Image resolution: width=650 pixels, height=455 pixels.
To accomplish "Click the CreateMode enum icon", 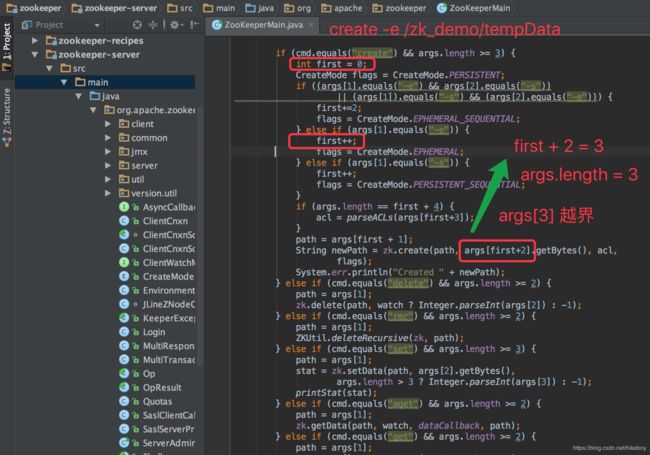I will pos(124,276).
